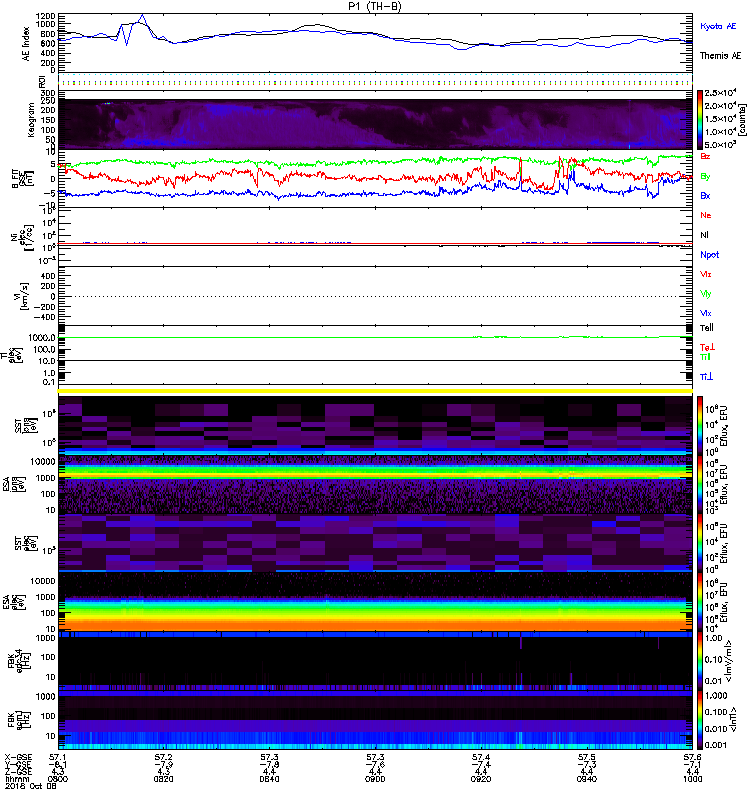
Task: Click the blue Bx legend label
Action: (706, 195)
